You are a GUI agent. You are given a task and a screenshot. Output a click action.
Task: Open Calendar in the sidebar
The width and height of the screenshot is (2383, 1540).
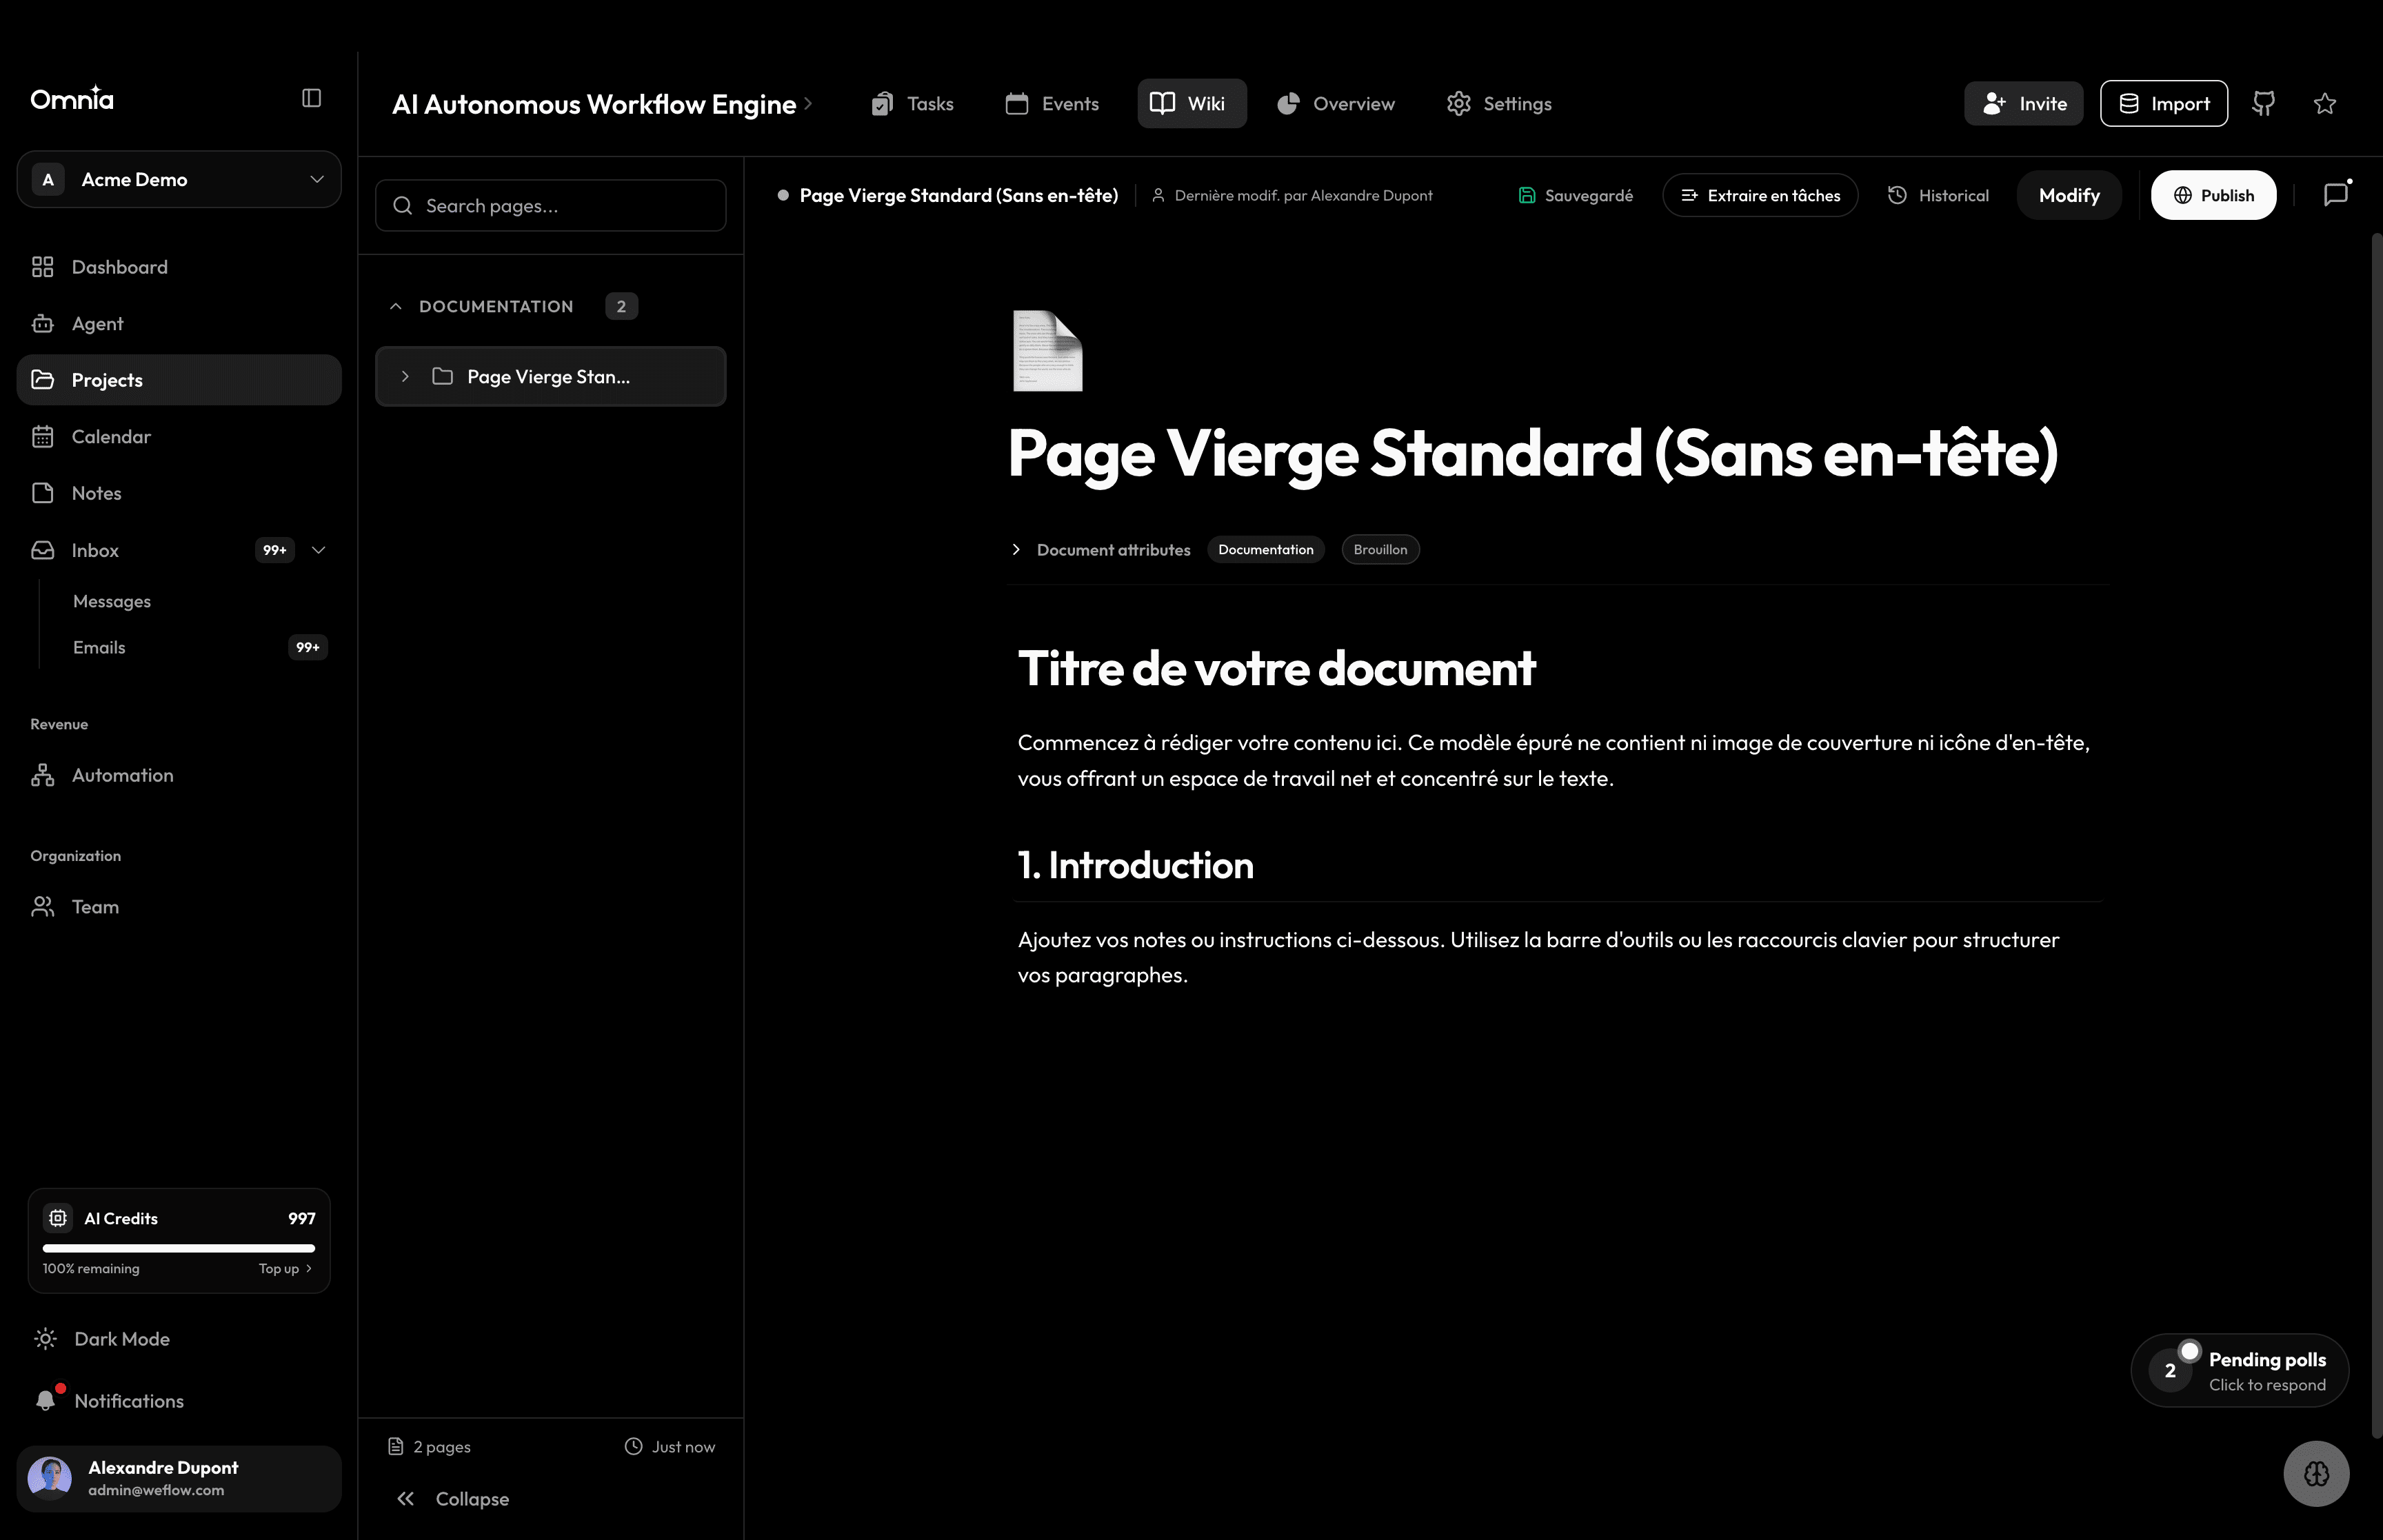[179, 436]
